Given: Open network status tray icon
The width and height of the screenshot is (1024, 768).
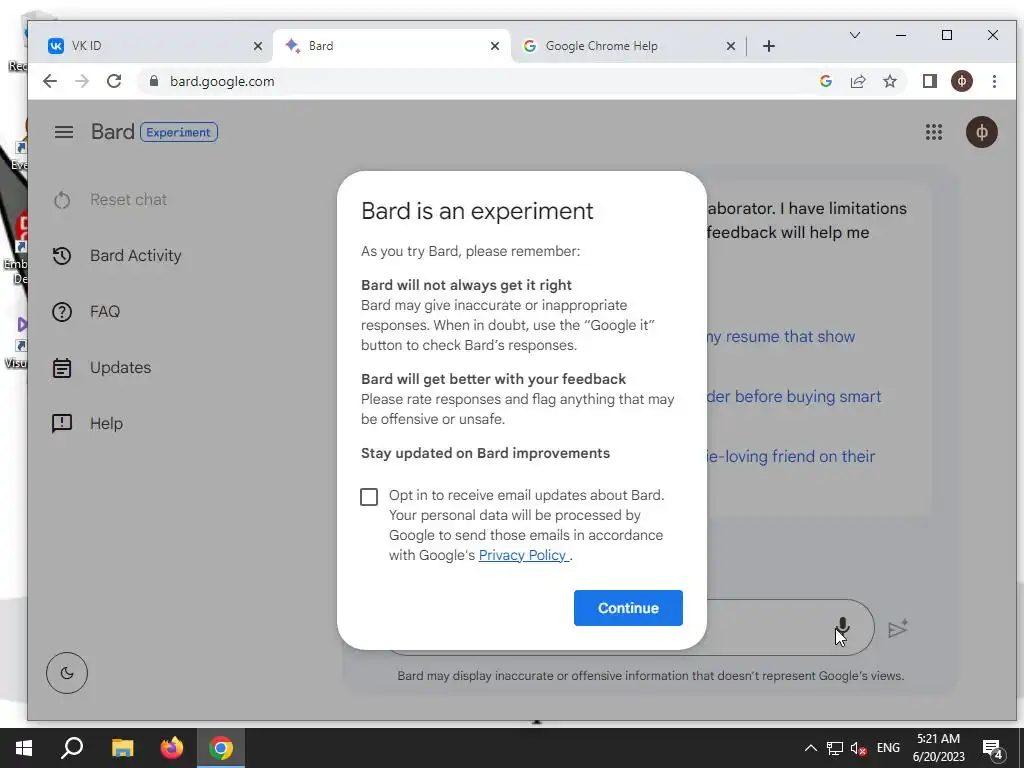Looking at the screenshot, I should point(835,748).
